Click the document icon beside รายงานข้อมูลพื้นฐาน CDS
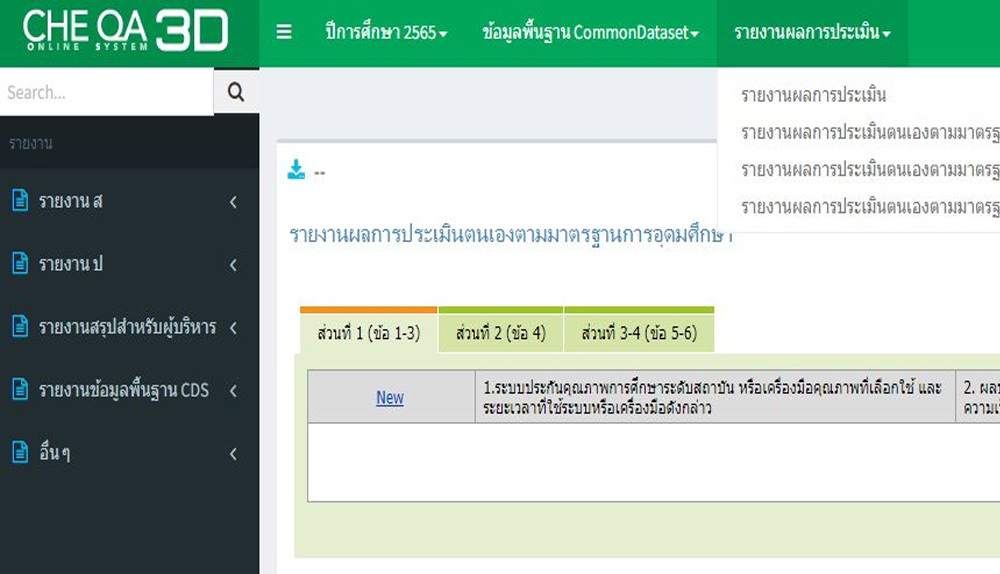This screenshot has width=1000, height=574. (19, 390)
